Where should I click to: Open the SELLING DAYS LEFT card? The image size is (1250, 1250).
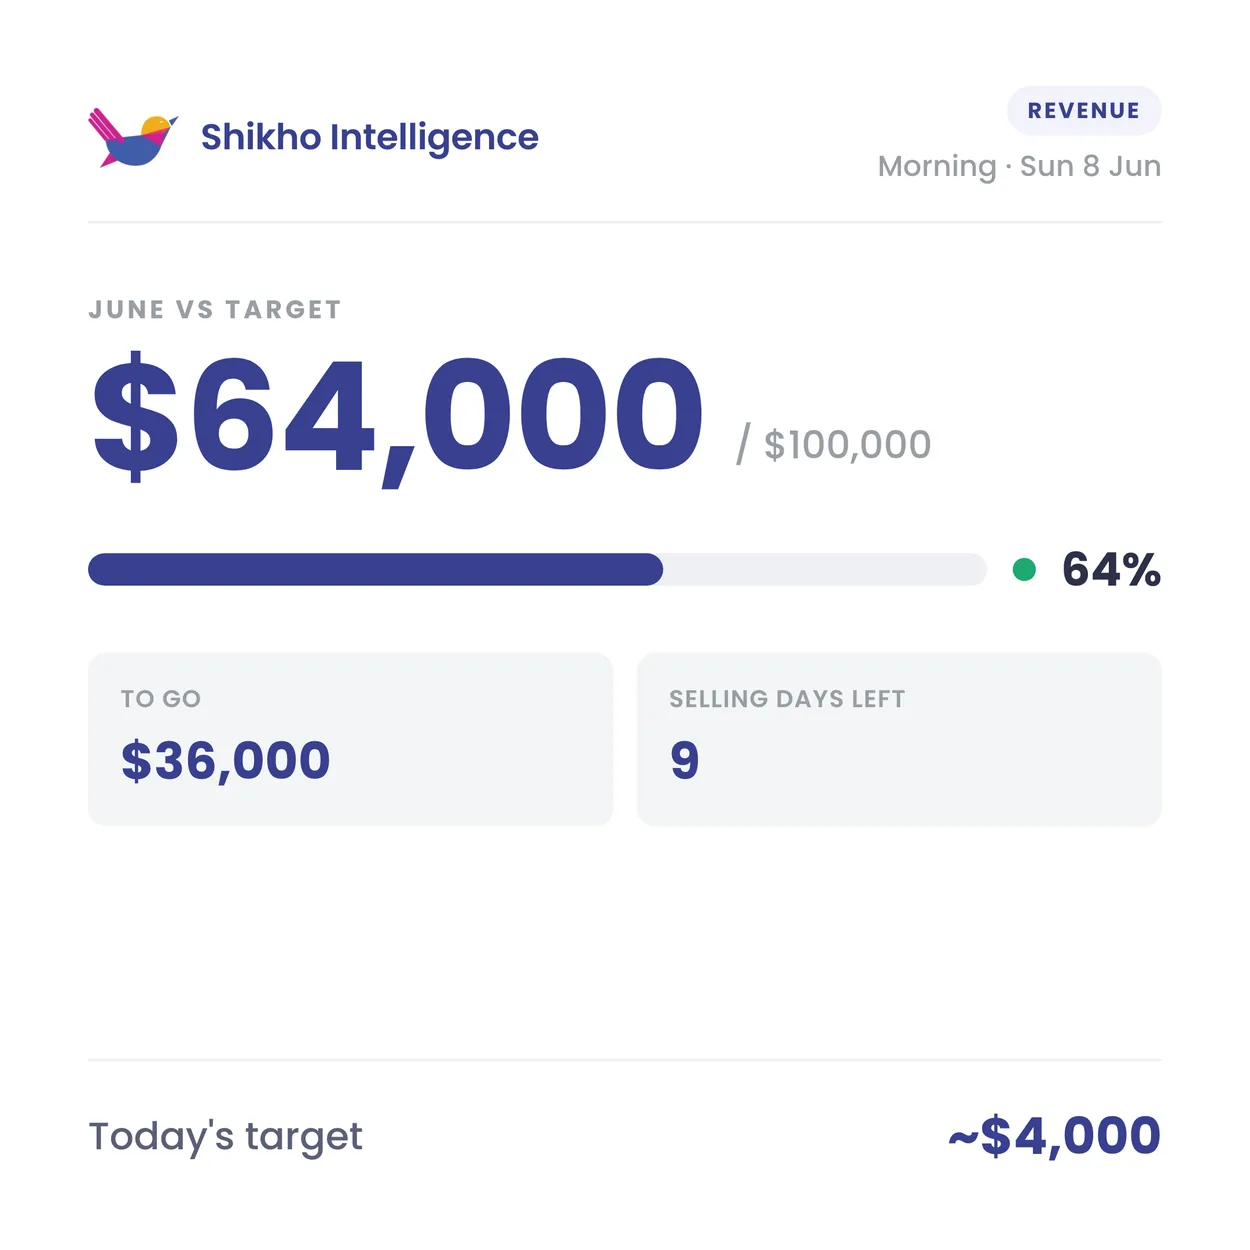899,739
